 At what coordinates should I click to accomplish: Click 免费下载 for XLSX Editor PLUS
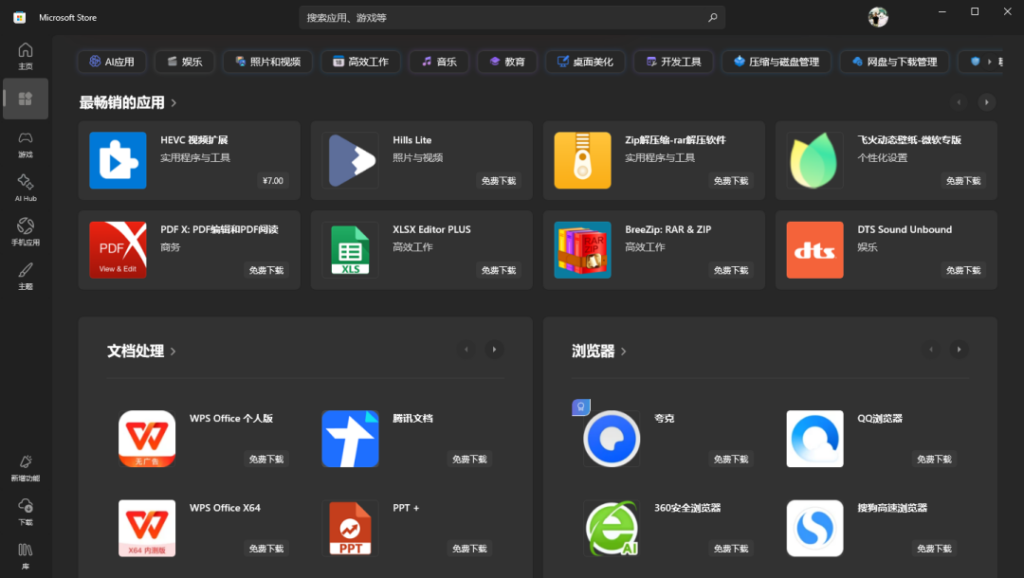click(498, 270)
